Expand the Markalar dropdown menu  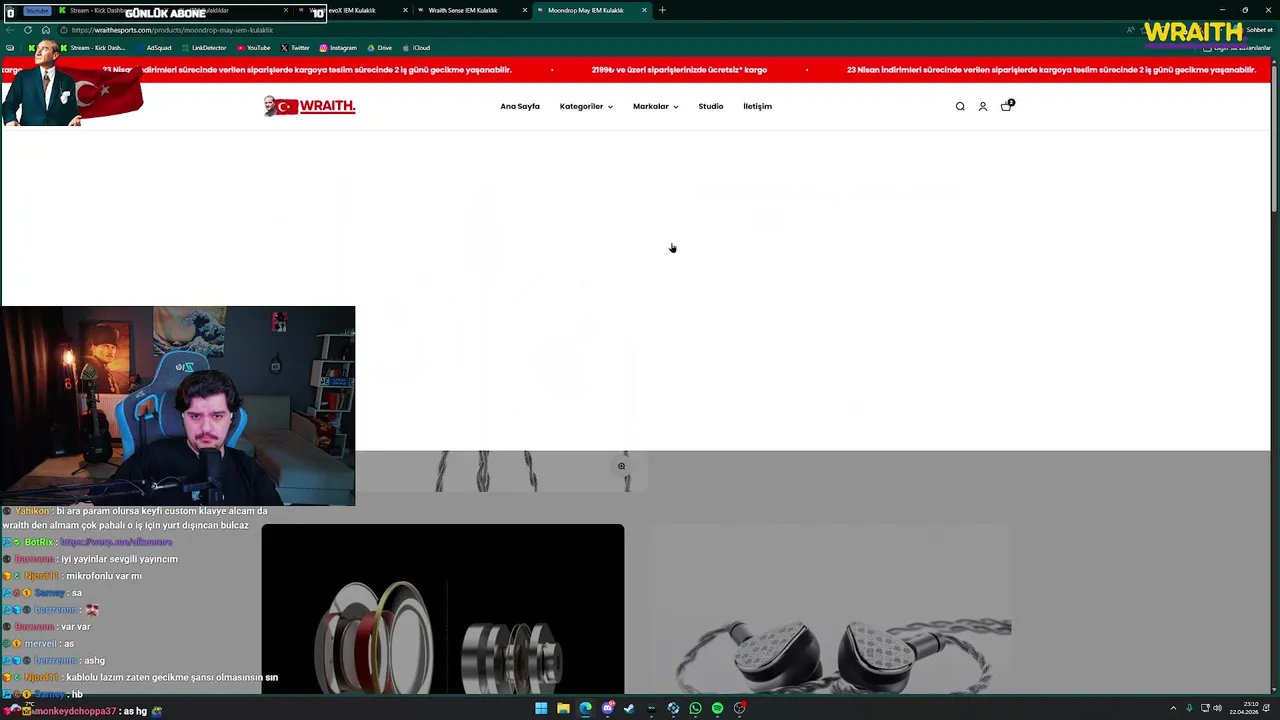tap(655, 106)
